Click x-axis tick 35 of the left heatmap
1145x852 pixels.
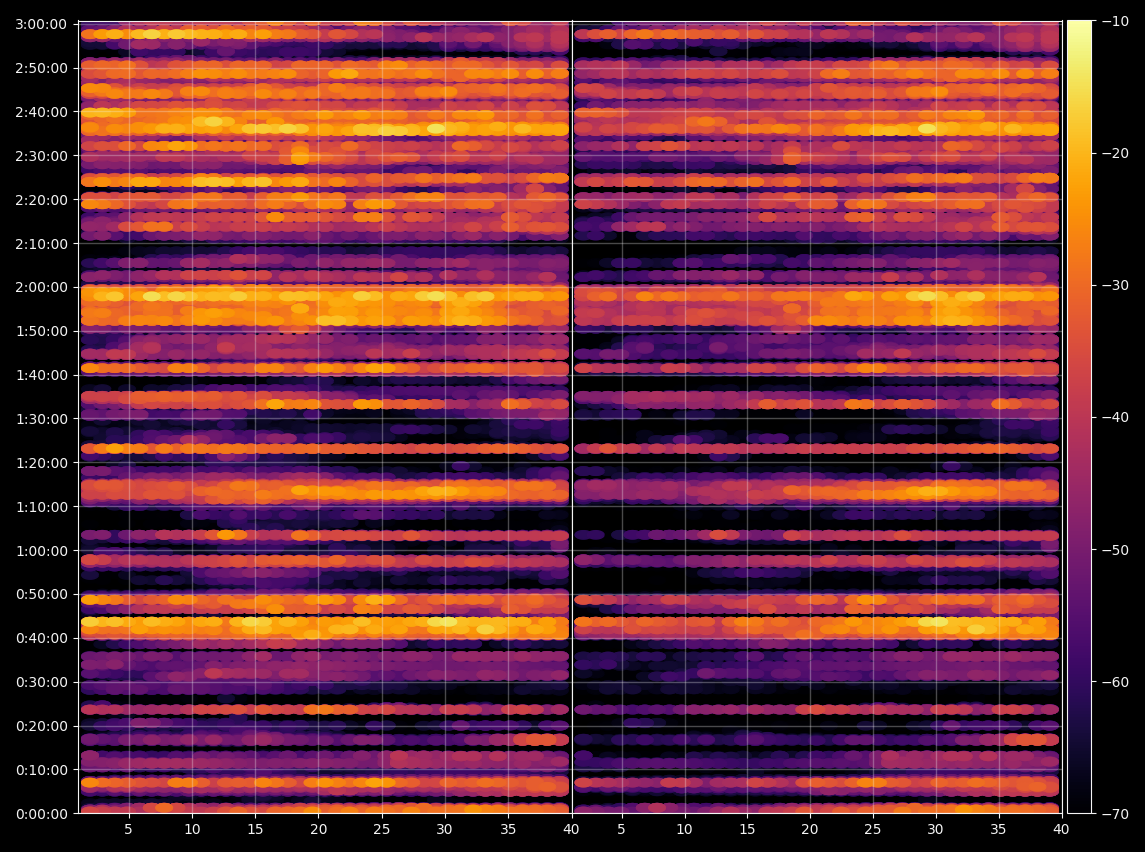(508, 829)
